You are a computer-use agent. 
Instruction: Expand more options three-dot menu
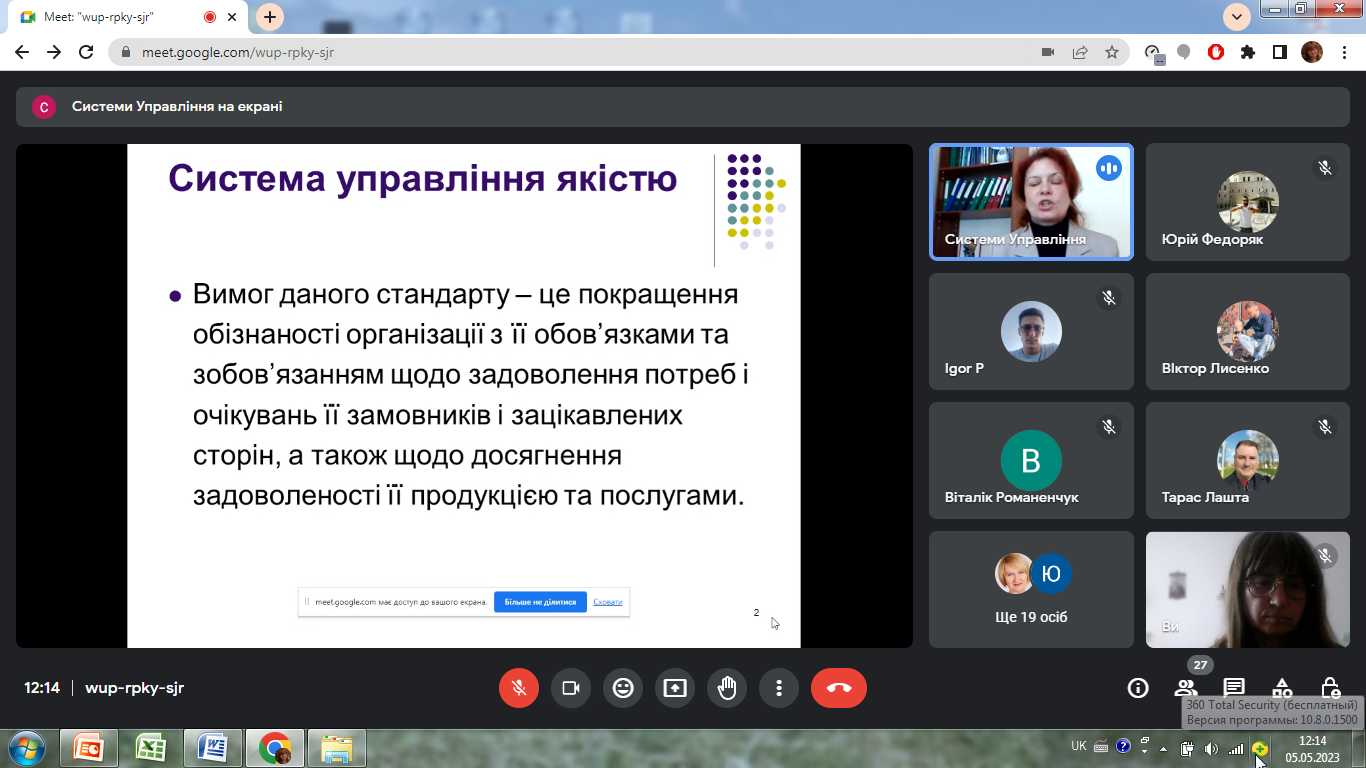pyautogui.click(x=779, y=688)
